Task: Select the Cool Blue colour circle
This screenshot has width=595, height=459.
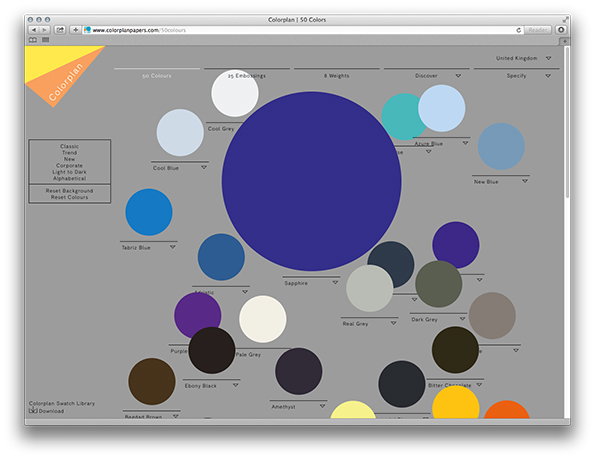Action: tap(180, 133)
